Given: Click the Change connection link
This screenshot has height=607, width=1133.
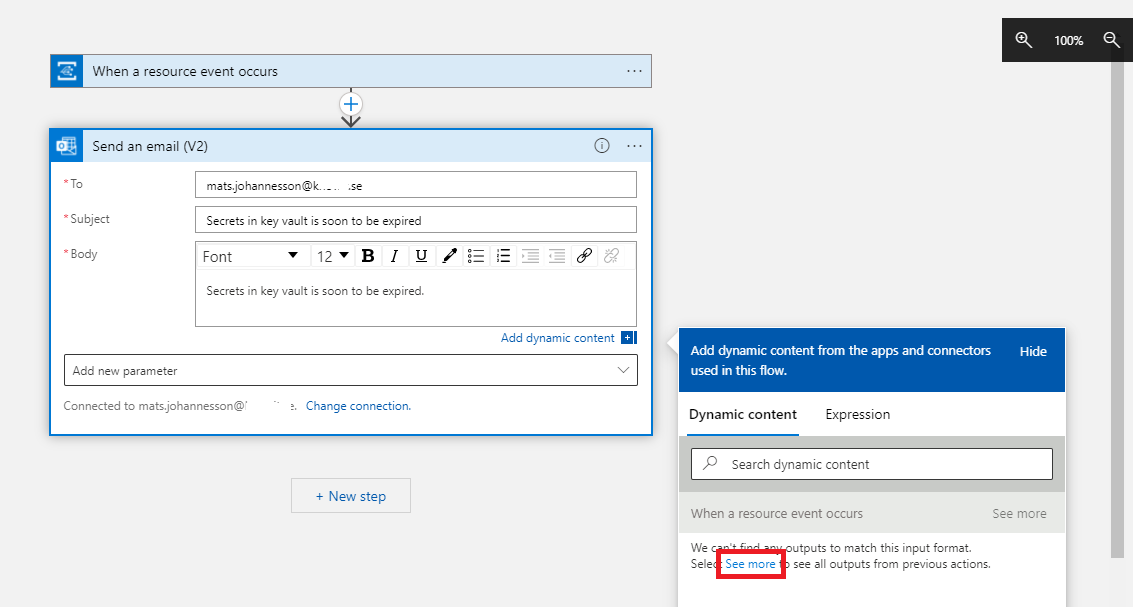Looking at the screenshot, I should tap(357, 406).
